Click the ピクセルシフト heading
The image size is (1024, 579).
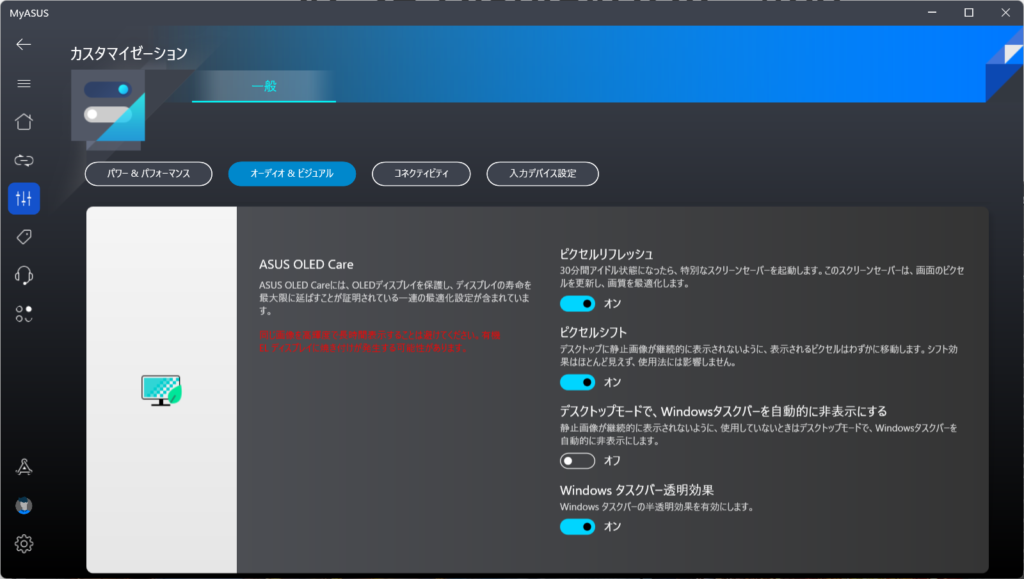[593, 332]
